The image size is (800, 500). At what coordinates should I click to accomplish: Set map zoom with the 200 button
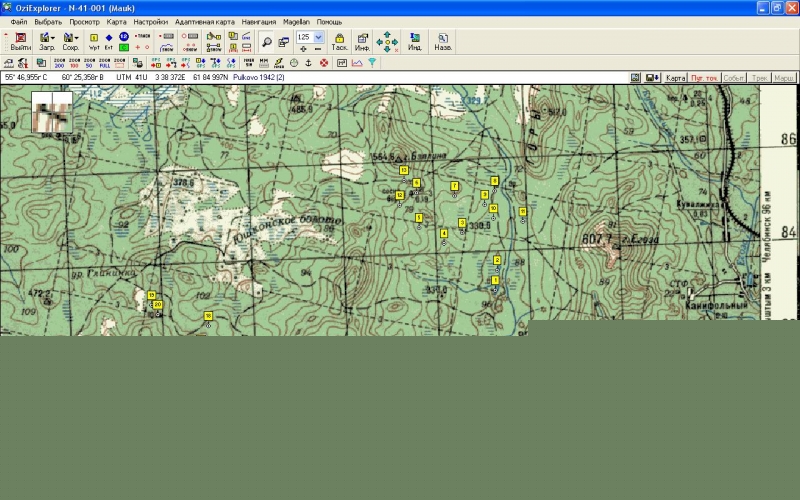(57, 63)
